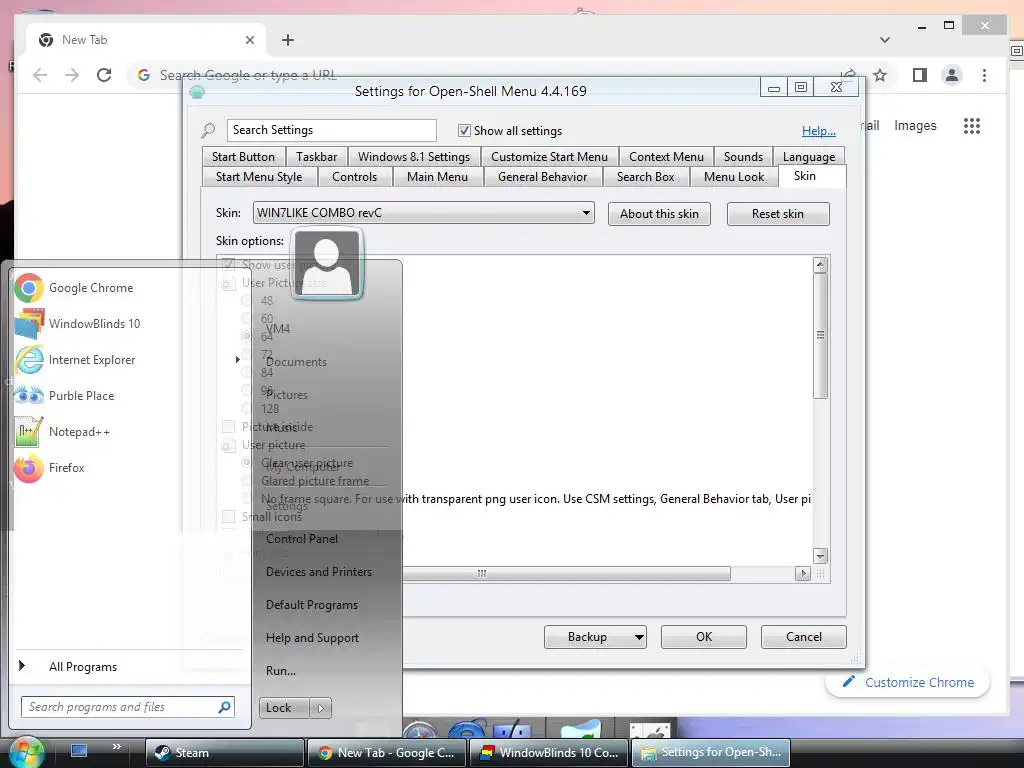1024x768 pixels.
Task: Click the Chrome tab search chevron
Action: click(884, 40)
